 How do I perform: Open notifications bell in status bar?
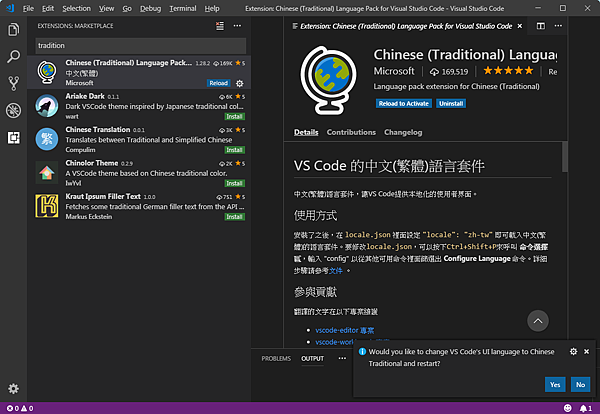tap(586, 408)
